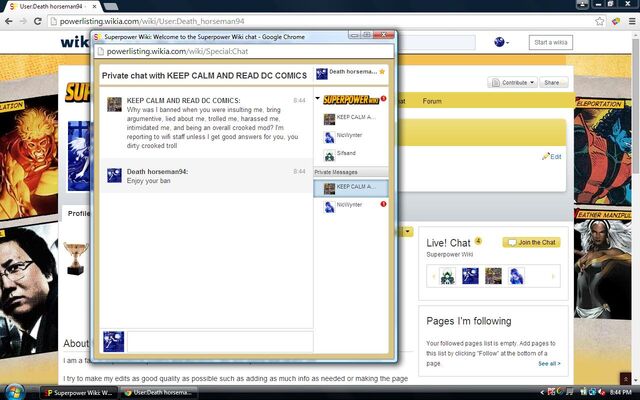This screenshot has width=640, height=400.
Task: Open a new browser tab
Action: pos(110,7)
